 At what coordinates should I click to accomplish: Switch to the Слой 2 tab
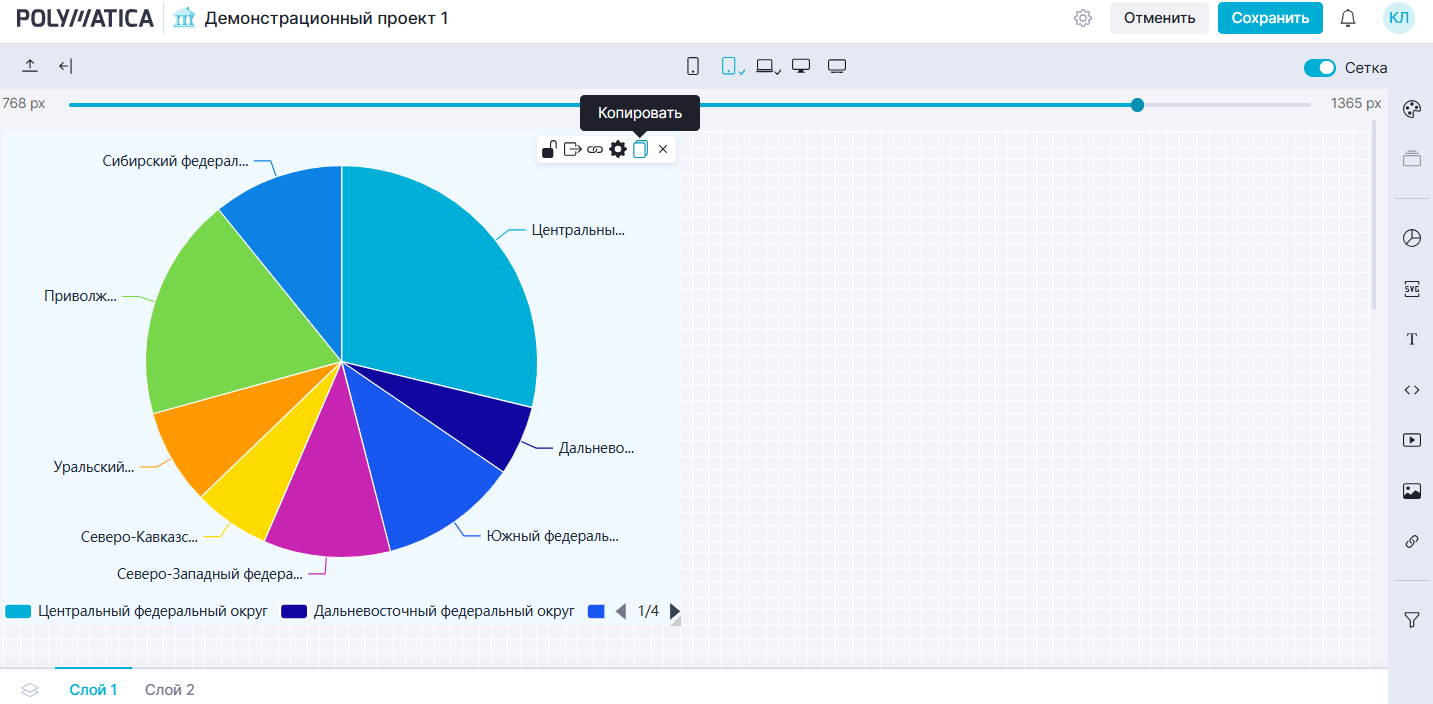click(x=169, y=690)
